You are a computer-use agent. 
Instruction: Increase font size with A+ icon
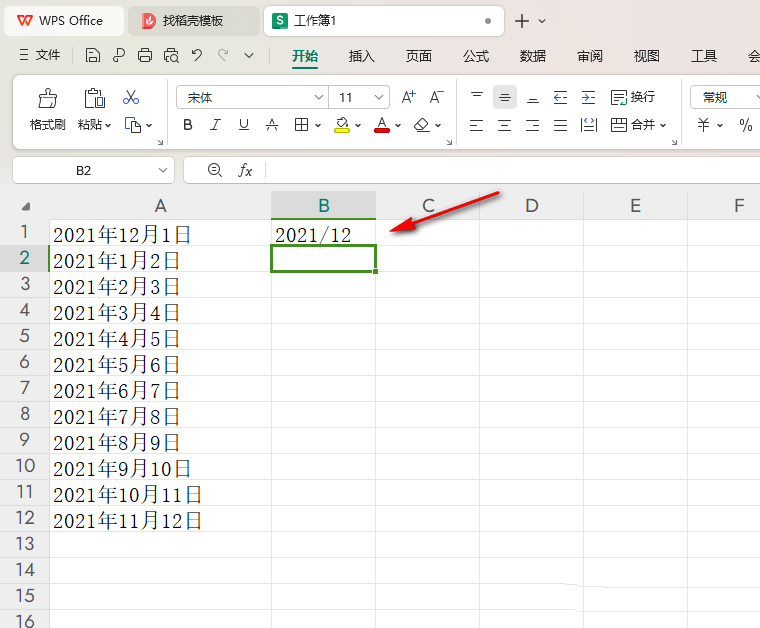[408, 97]
